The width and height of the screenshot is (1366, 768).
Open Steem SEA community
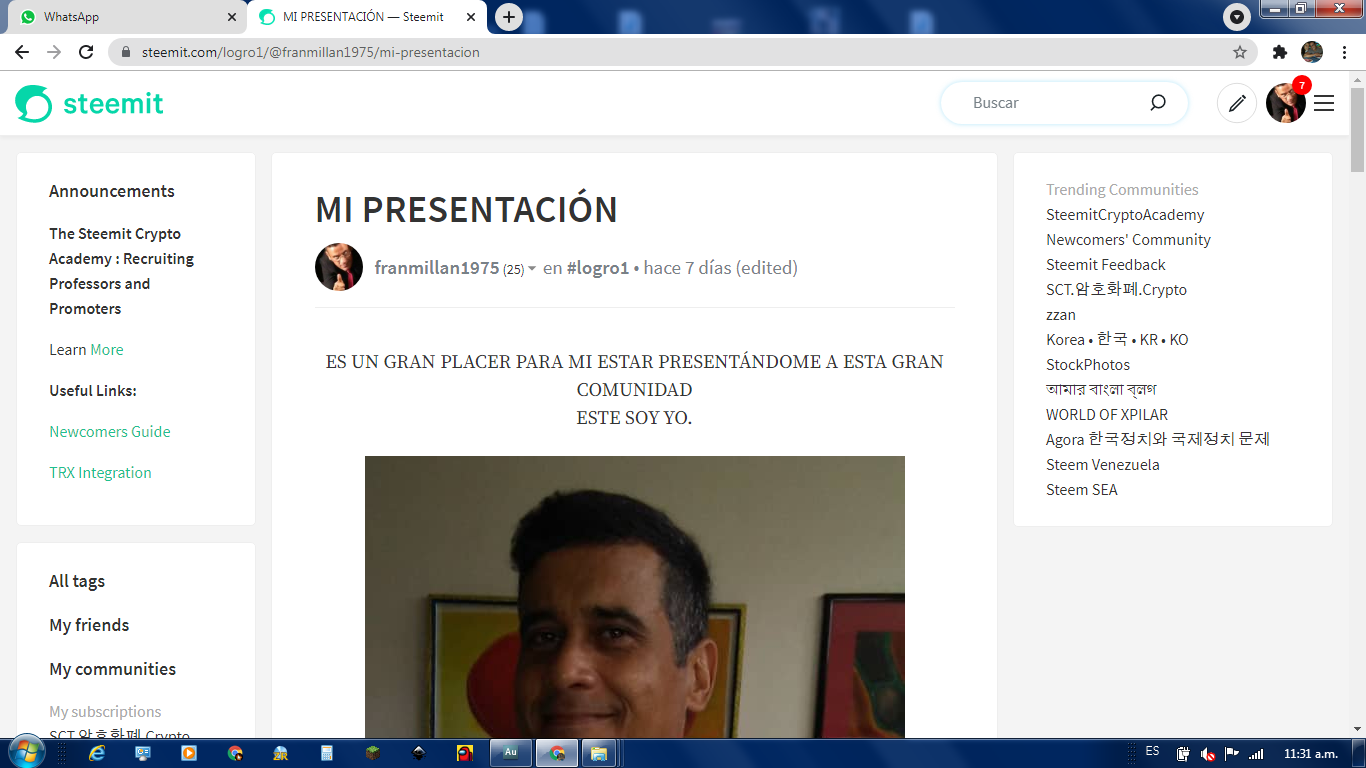(x=1082, y=489)
